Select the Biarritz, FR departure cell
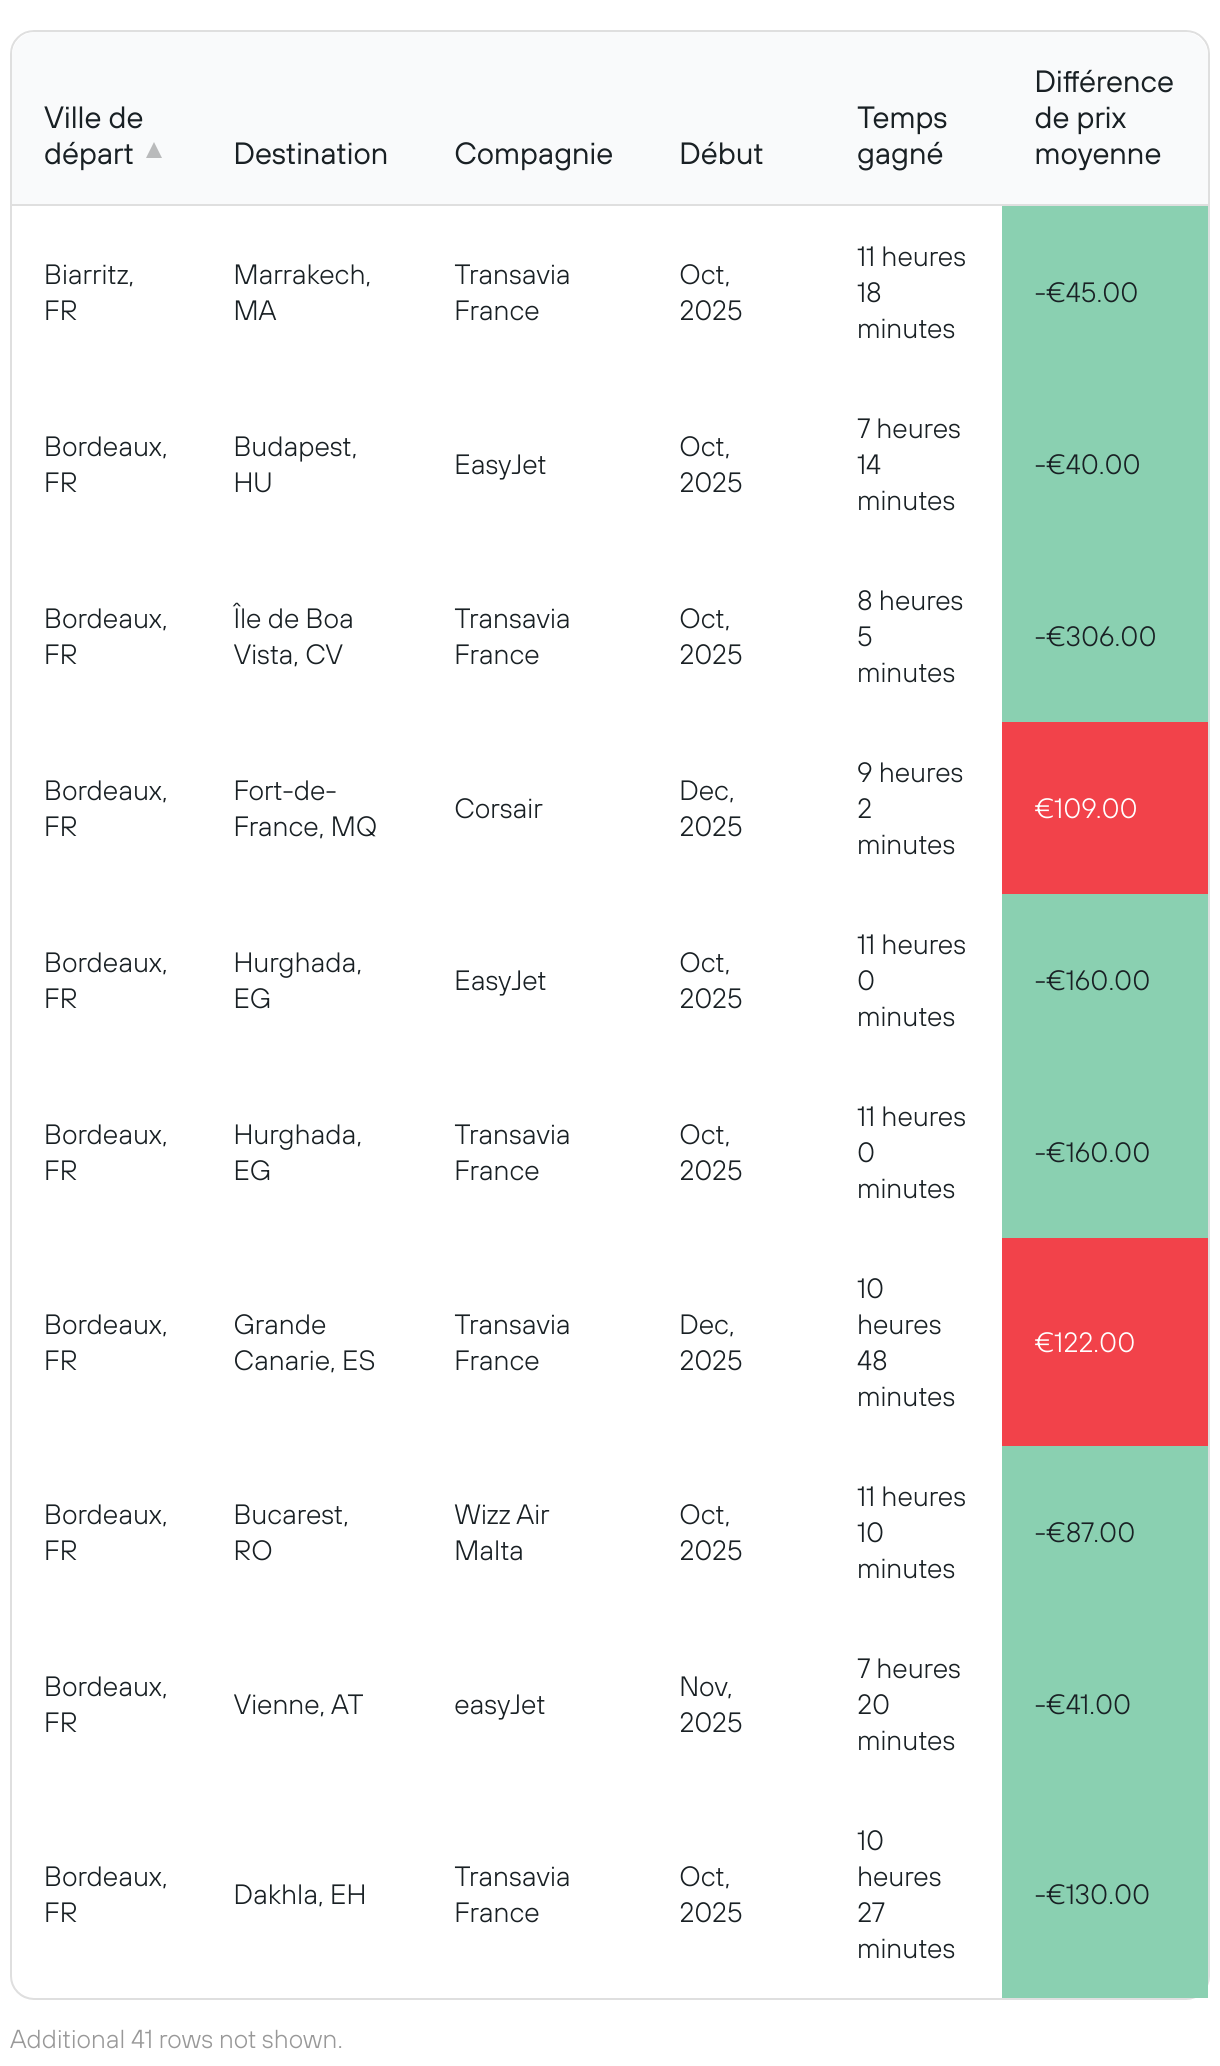 tap(89, 292)
